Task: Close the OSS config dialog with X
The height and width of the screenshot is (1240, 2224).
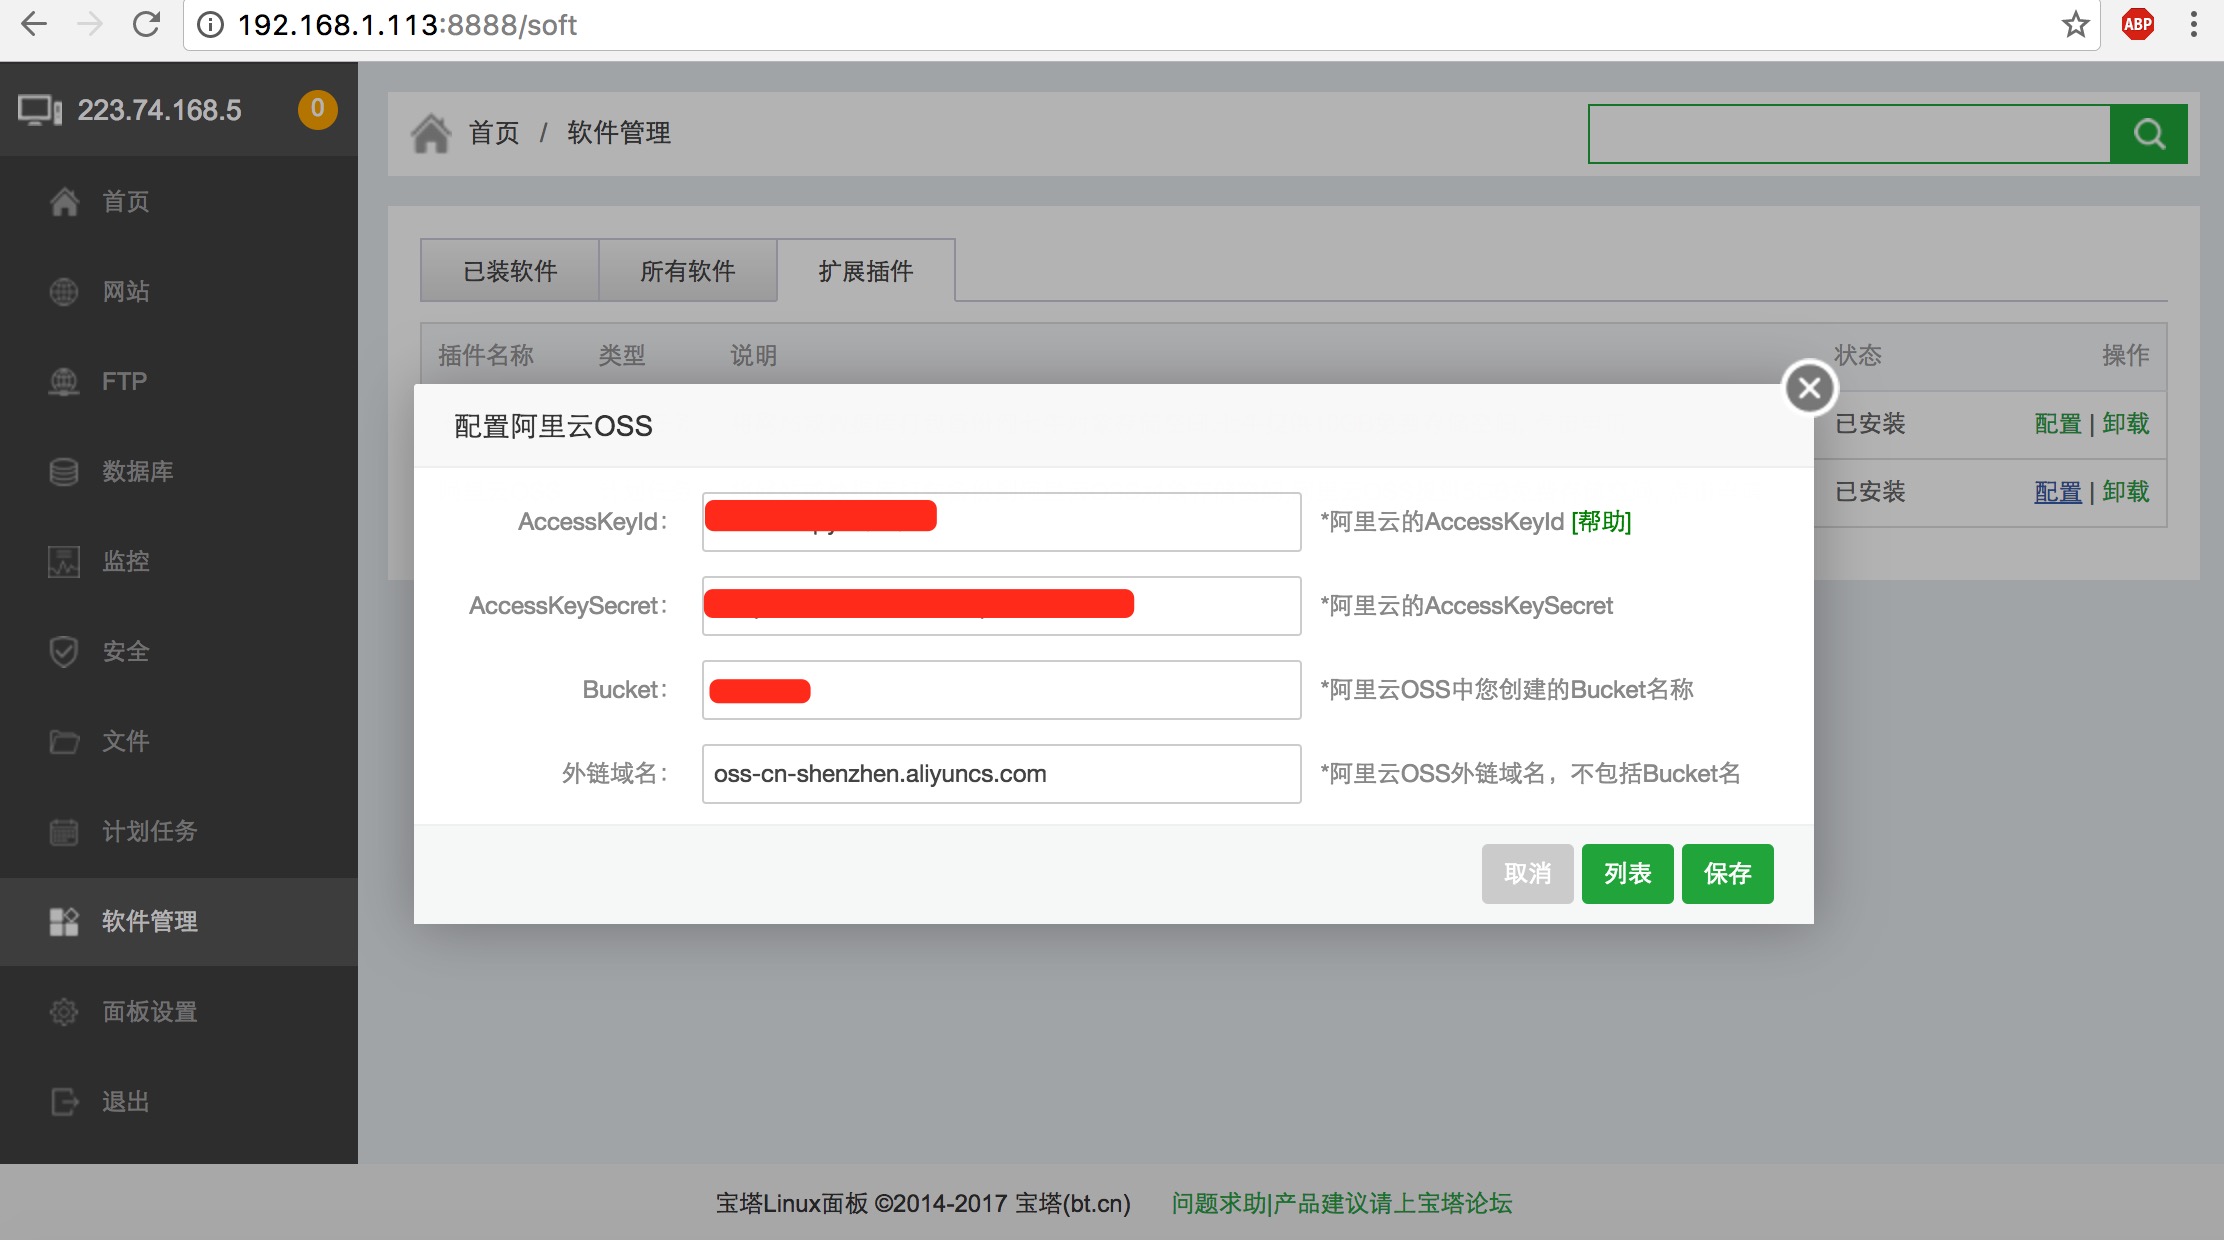Action: [x=1809, y=388]
